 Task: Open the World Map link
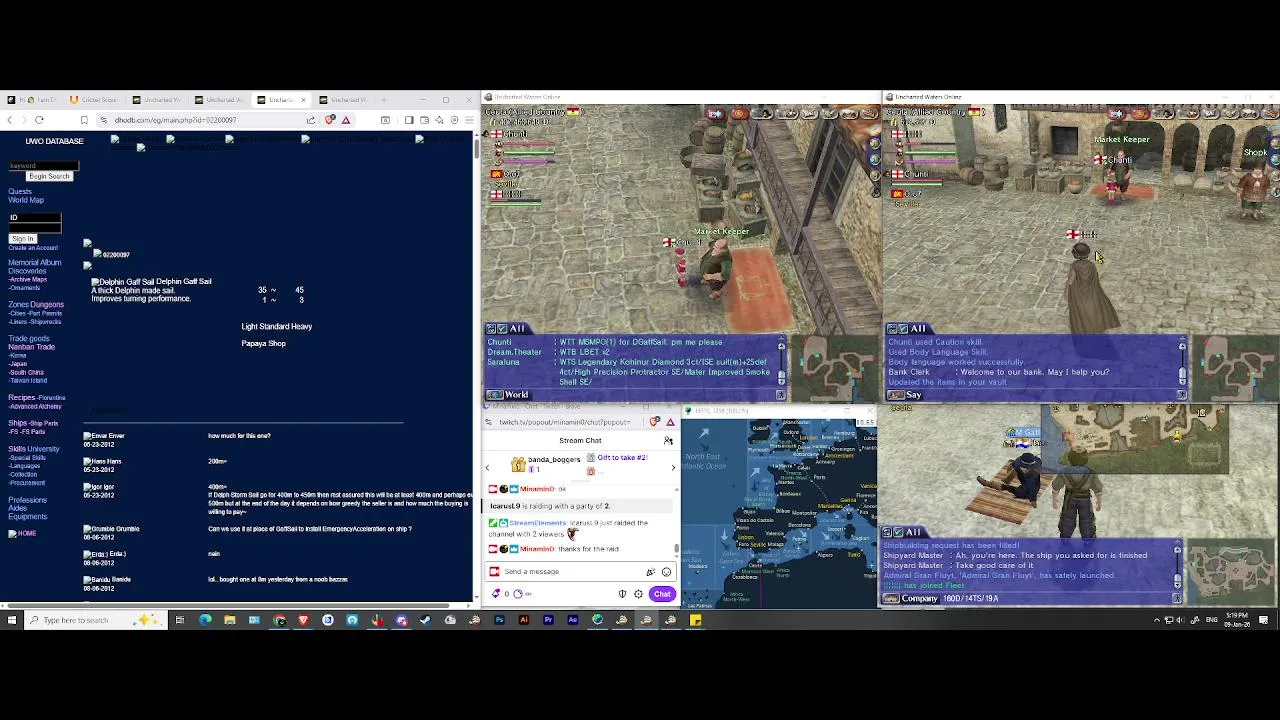26,200
